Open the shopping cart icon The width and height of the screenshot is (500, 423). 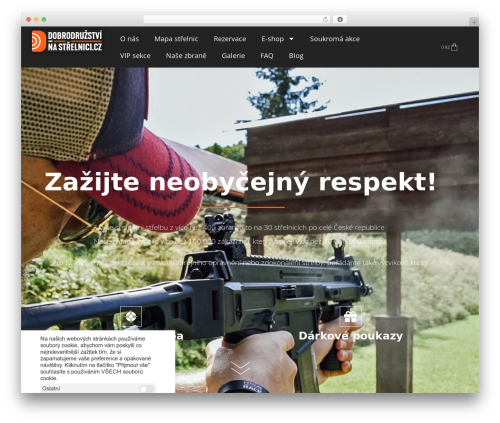point(454,47)
